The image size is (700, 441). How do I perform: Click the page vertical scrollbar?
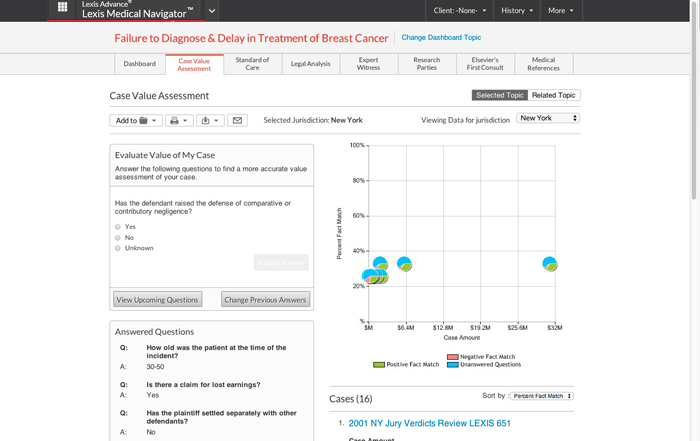coord(694,99)
